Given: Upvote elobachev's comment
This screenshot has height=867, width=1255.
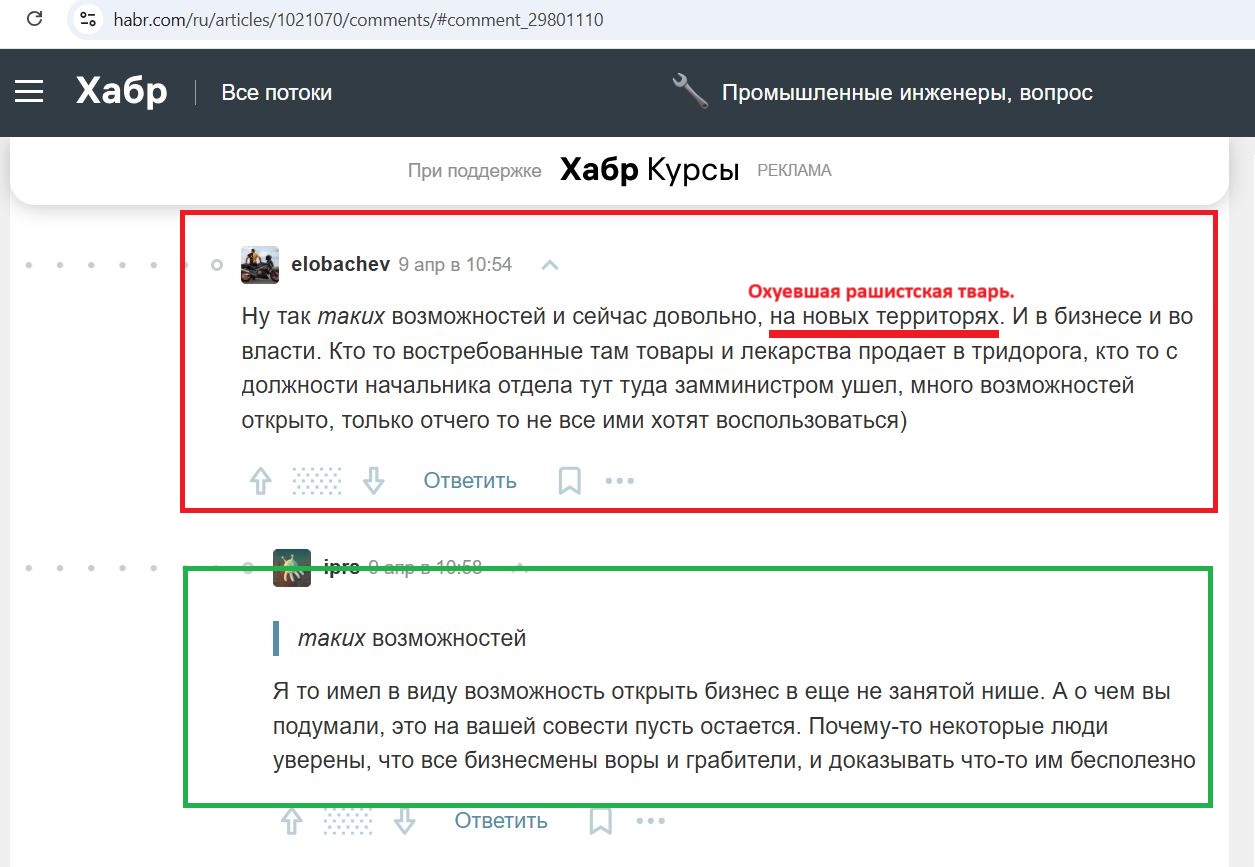Looking at the screenshot, I should point(260,481).
